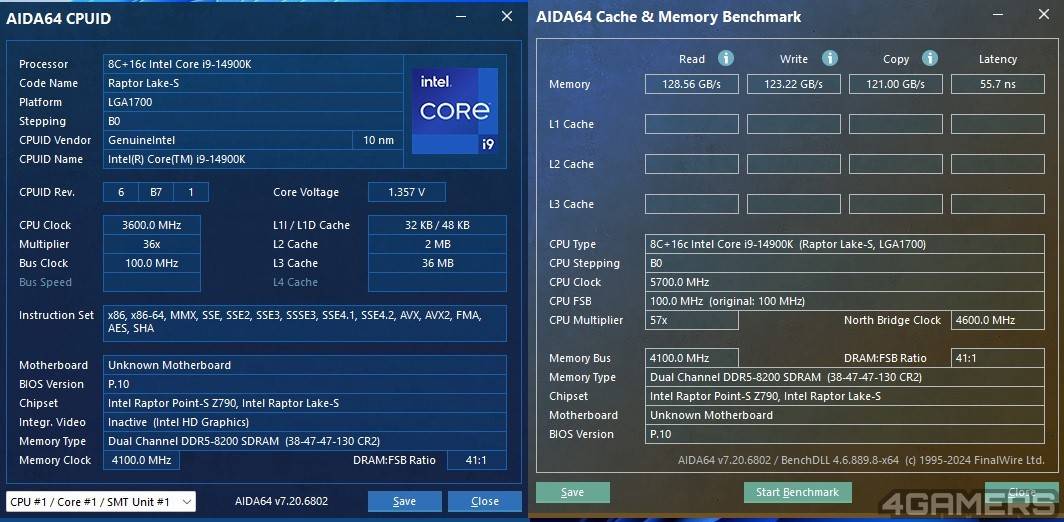Click the L2 Cache Read field
Viewport: 1064px width, 522px height.
(x=691, y=164)
